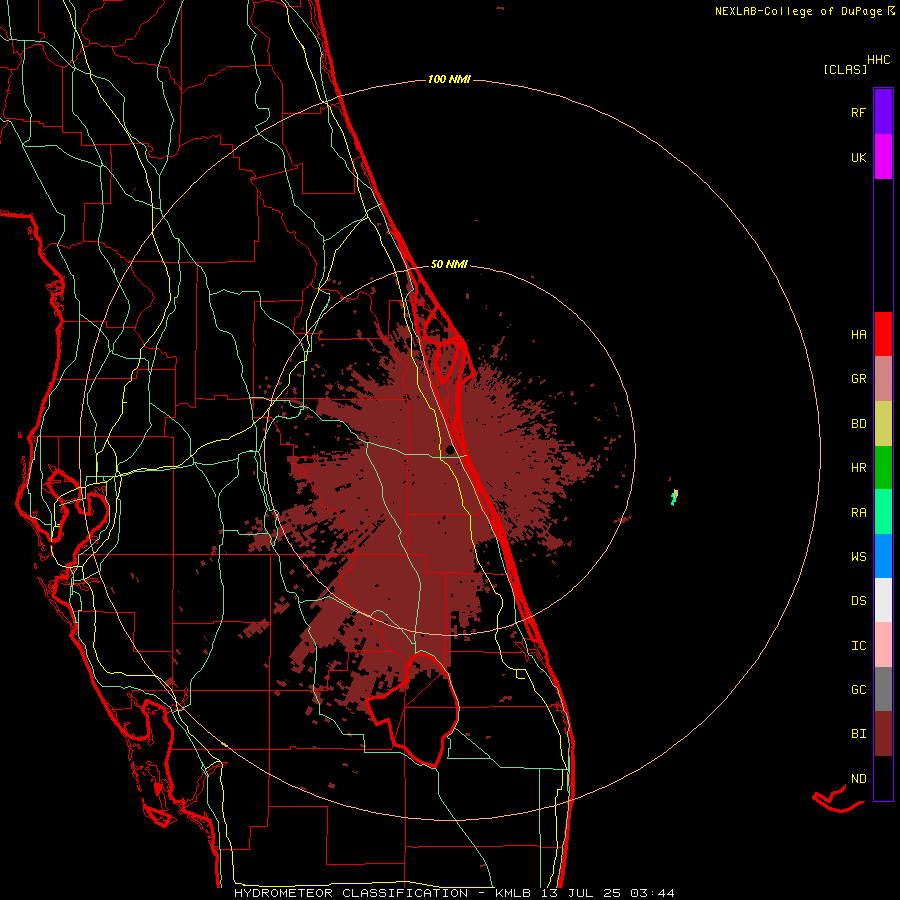Click the small green rain echo offshore
This screenshot has width=900, height=900.
click(674, 497)
